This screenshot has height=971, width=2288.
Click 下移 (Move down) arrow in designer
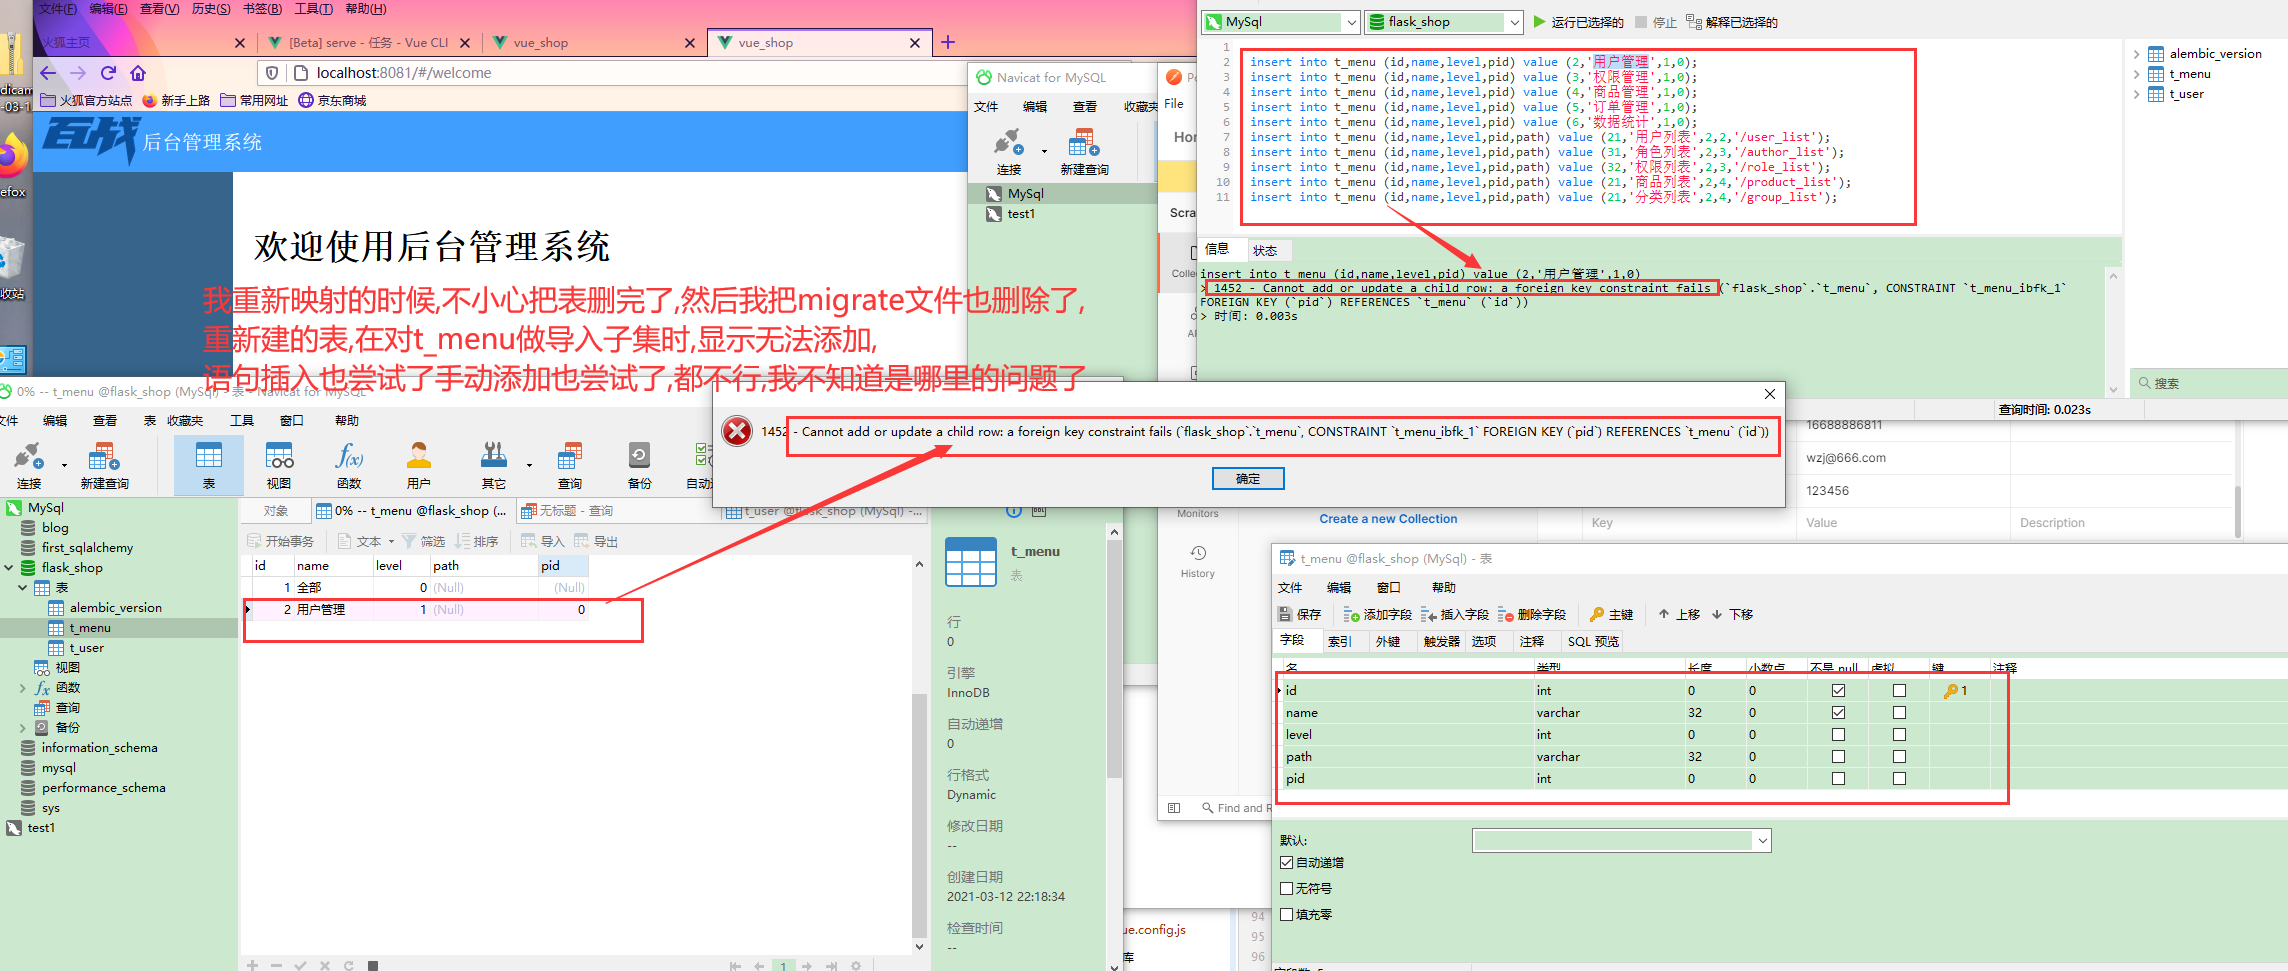pos(1732,614)
